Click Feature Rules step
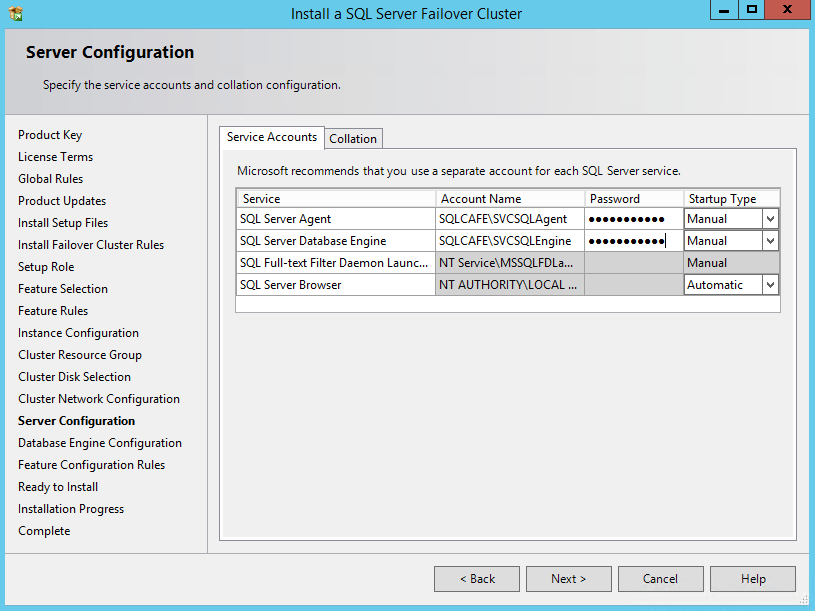 [x=53, y=311]
